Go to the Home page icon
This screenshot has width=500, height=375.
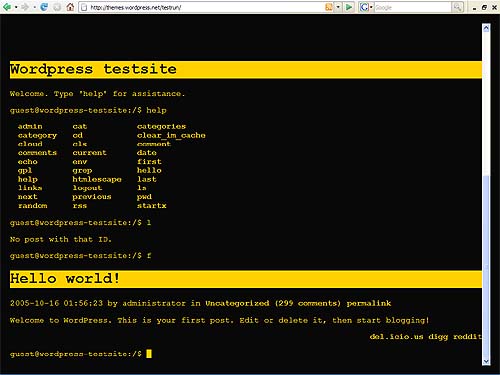(70, 7)
